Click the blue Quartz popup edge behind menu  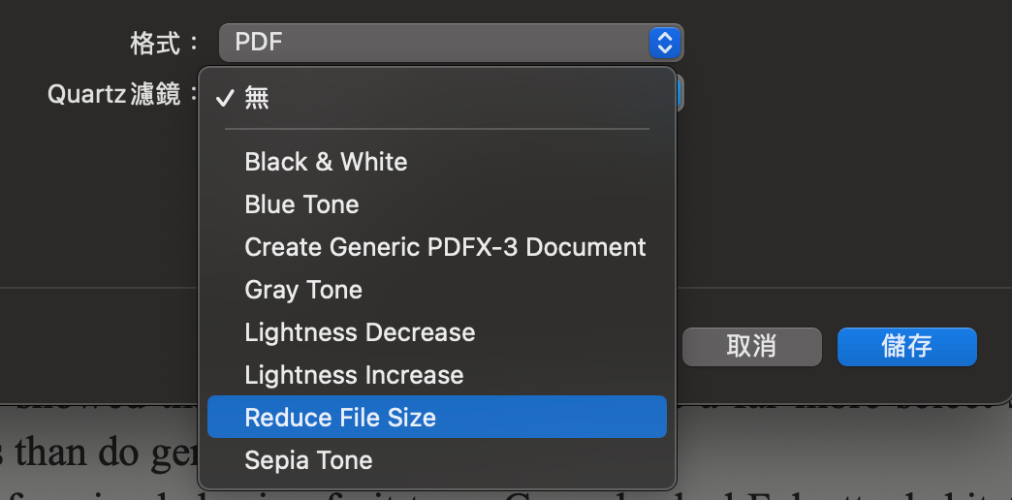pyautogui.click(x=681, y=95)
